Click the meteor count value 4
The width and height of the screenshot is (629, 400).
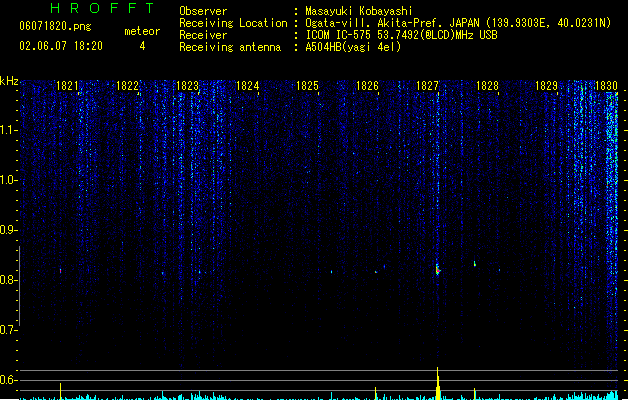click(142, 46)
